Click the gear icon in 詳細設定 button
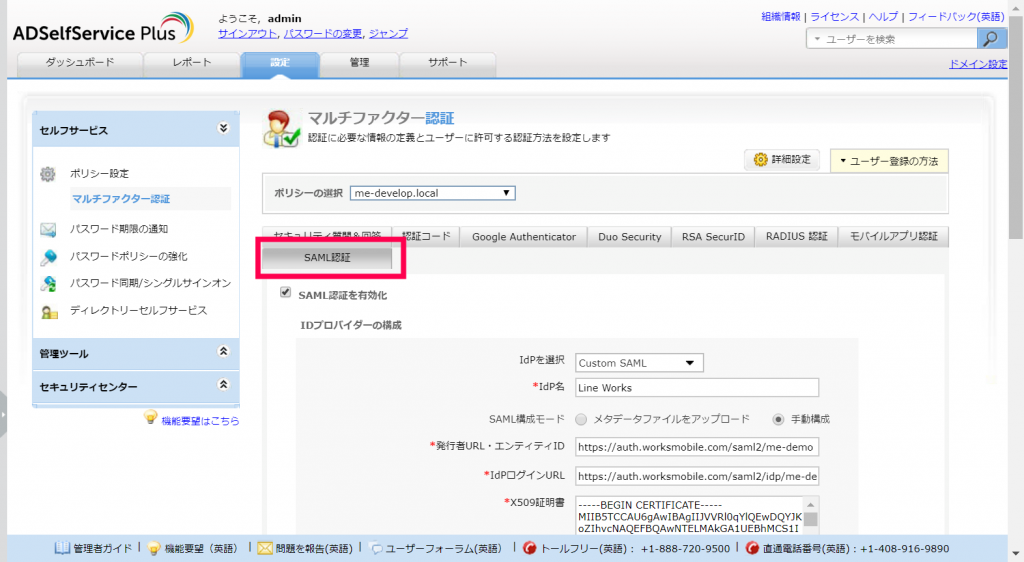 click(760, 159)
